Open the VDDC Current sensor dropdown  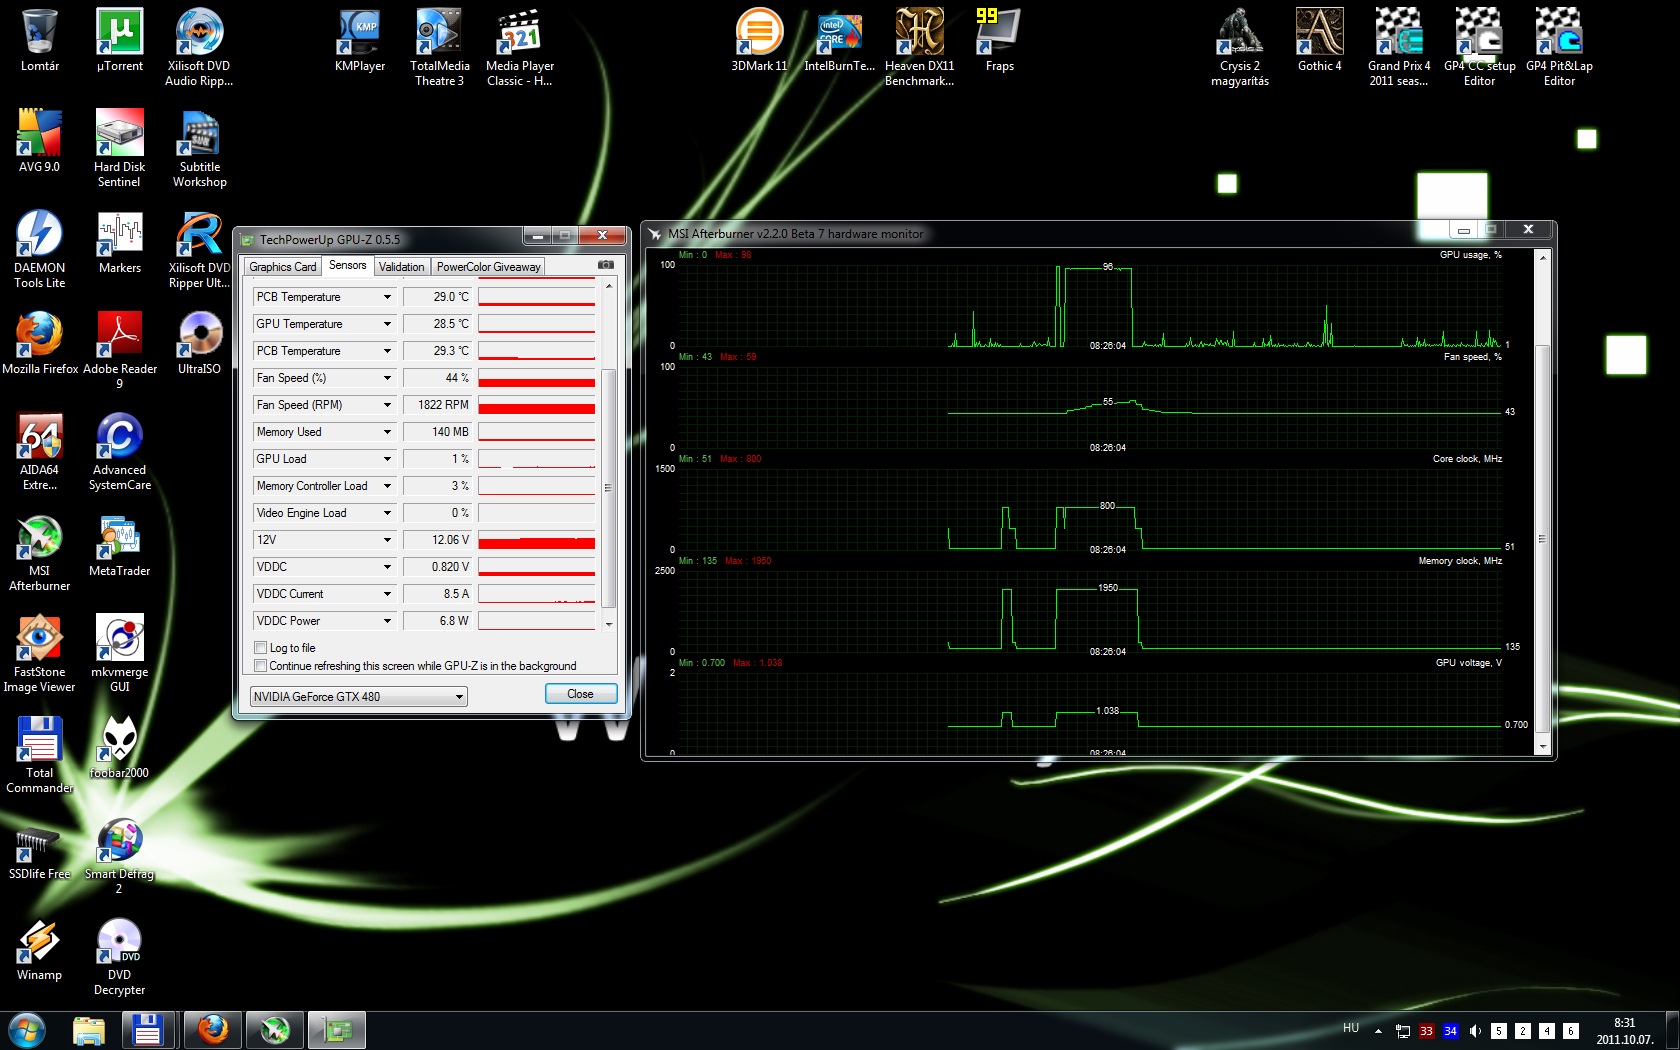click(x=388, y=594)
